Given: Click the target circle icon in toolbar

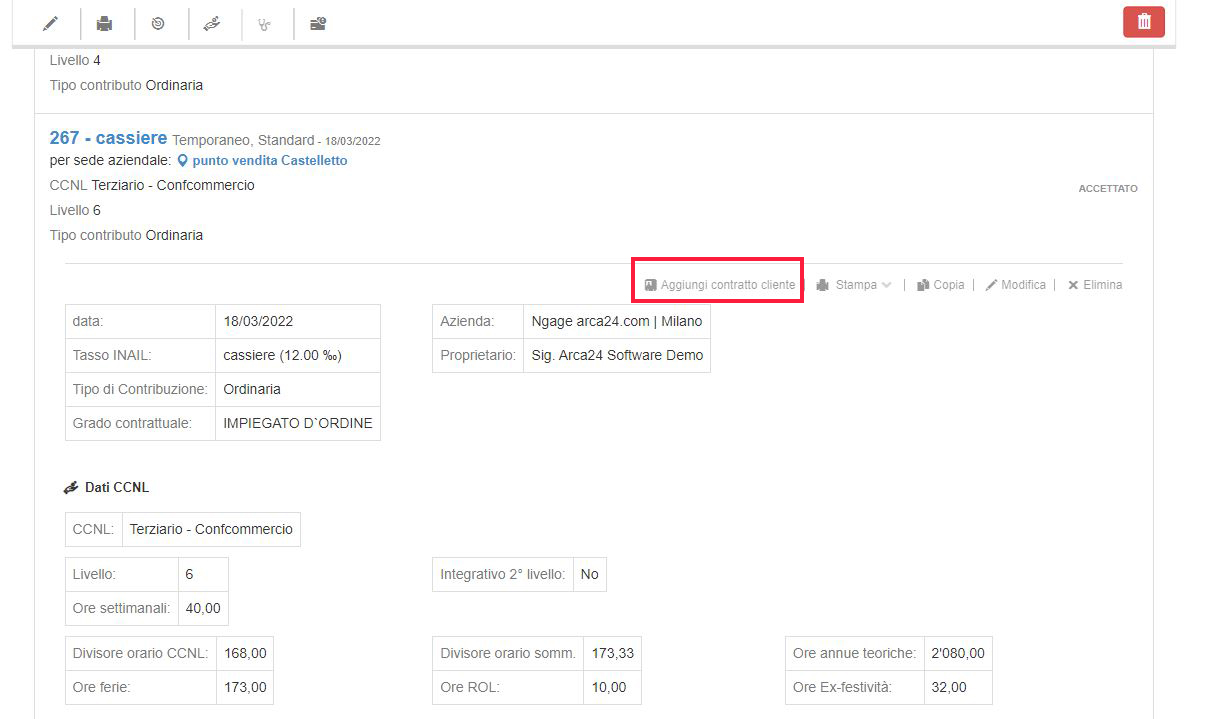Looking at the screenshot, I should pos(158,24).
